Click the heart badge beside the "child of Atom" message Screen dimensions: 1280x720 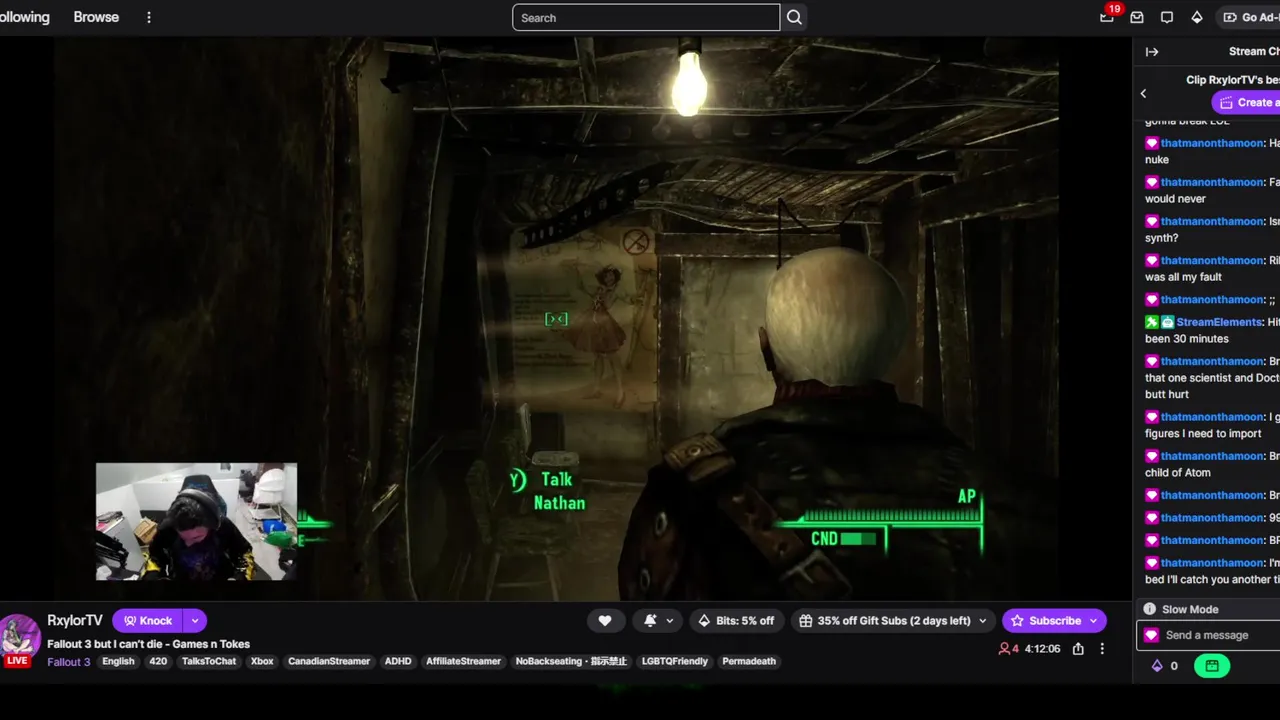click(x=1152, y=456)
